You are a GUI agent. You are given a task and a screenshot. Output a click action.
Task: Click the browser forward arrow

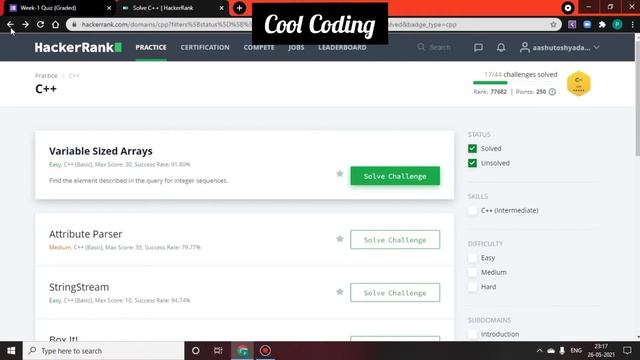pos(25,24)
